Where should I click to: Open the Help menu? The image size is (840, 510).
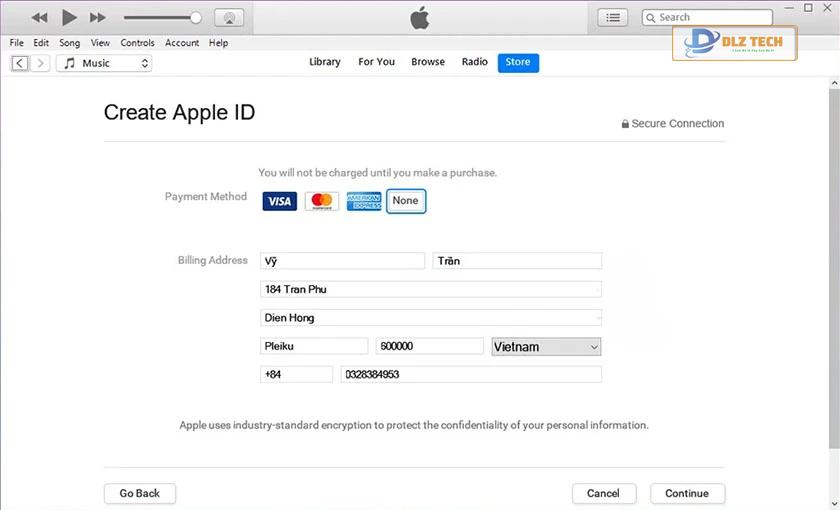(218, 43)
